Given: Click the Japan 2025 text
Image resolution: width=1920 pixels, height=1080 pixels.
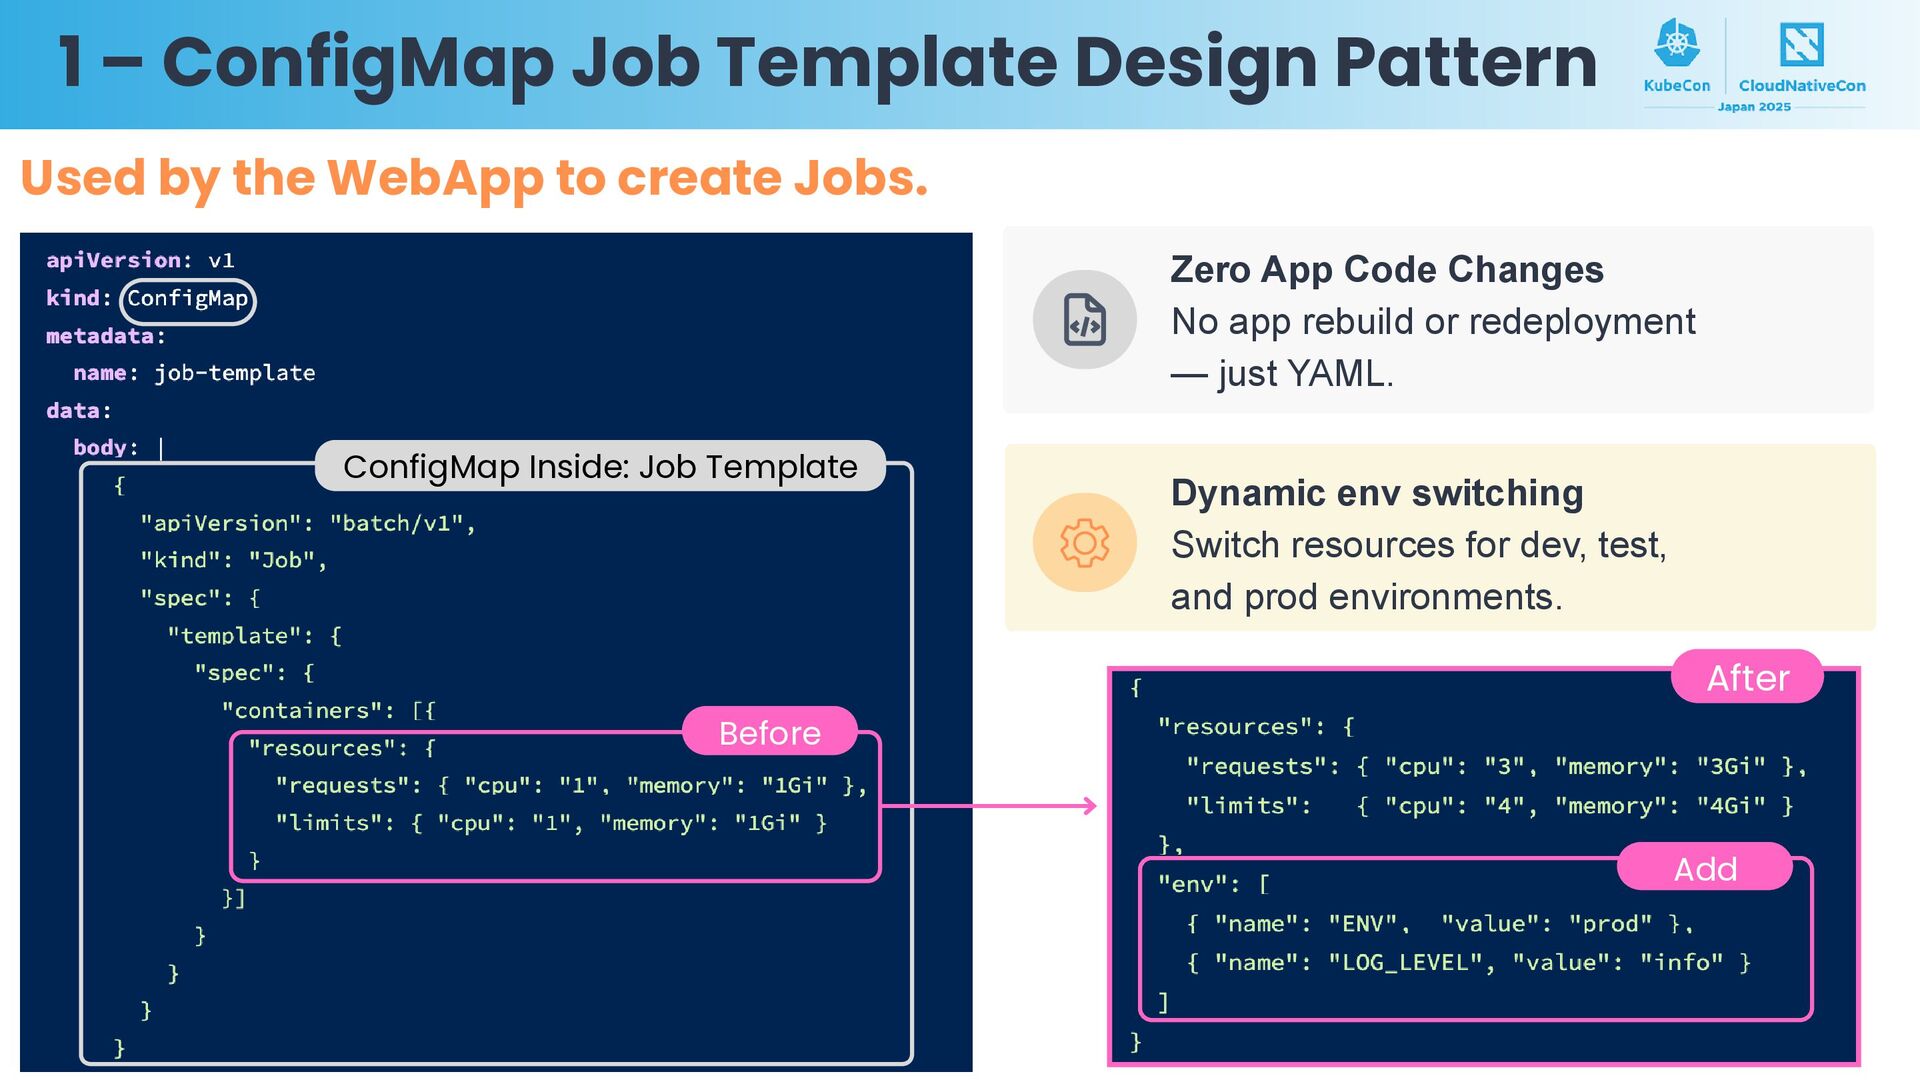Looking at the screenshot, I should (x=1754, y=107).
